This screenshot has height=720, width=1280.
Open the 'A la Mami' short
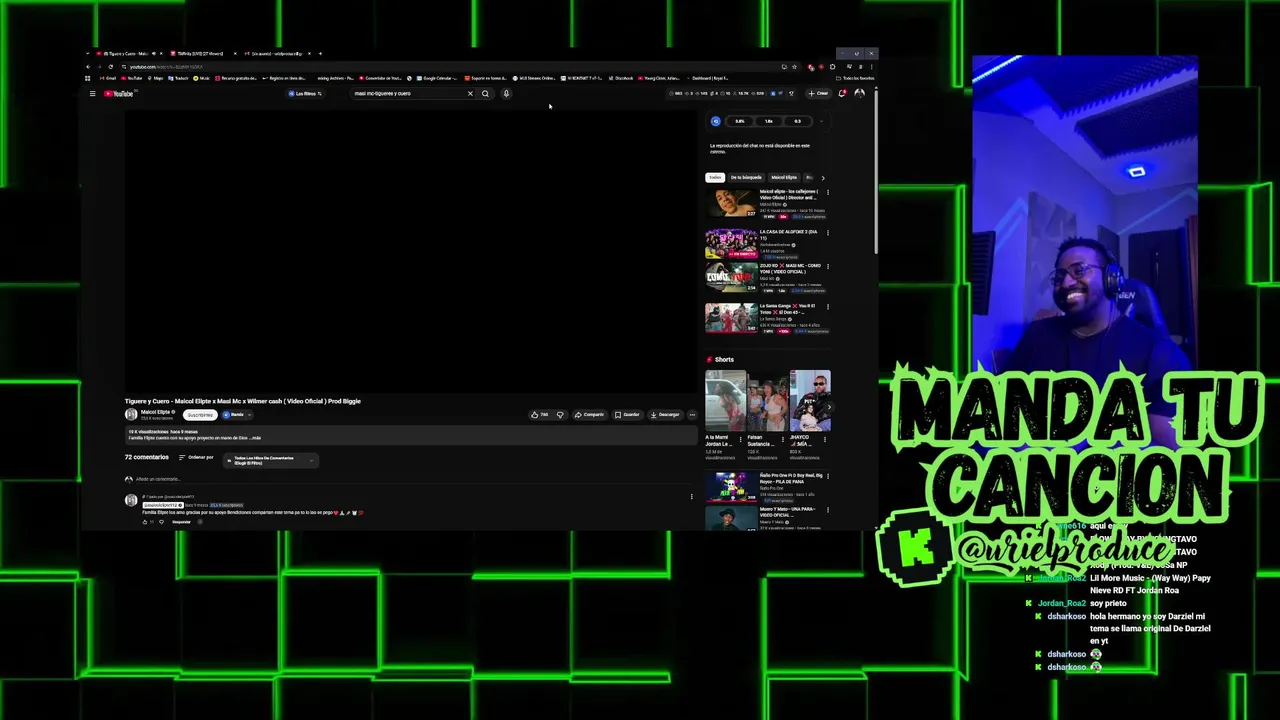pyautogui.click(x=725, y=401)
